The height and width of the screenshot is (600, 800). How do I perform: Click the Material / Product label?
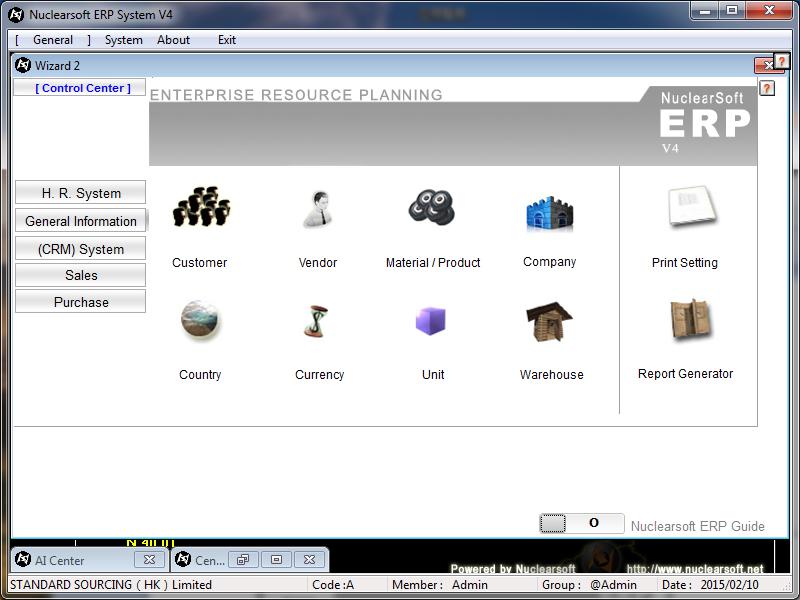(x=433, y=262)
